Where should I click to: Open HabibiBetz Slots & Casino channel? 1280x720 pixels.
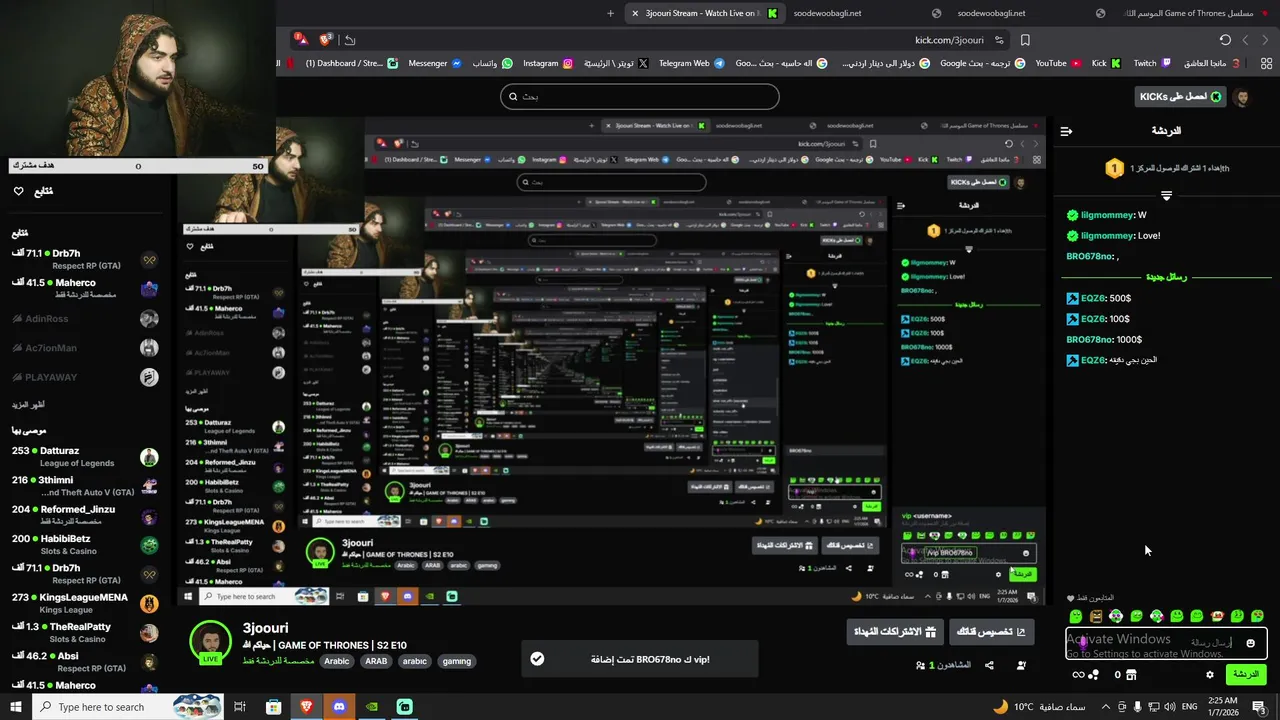(x=85, y=545)
